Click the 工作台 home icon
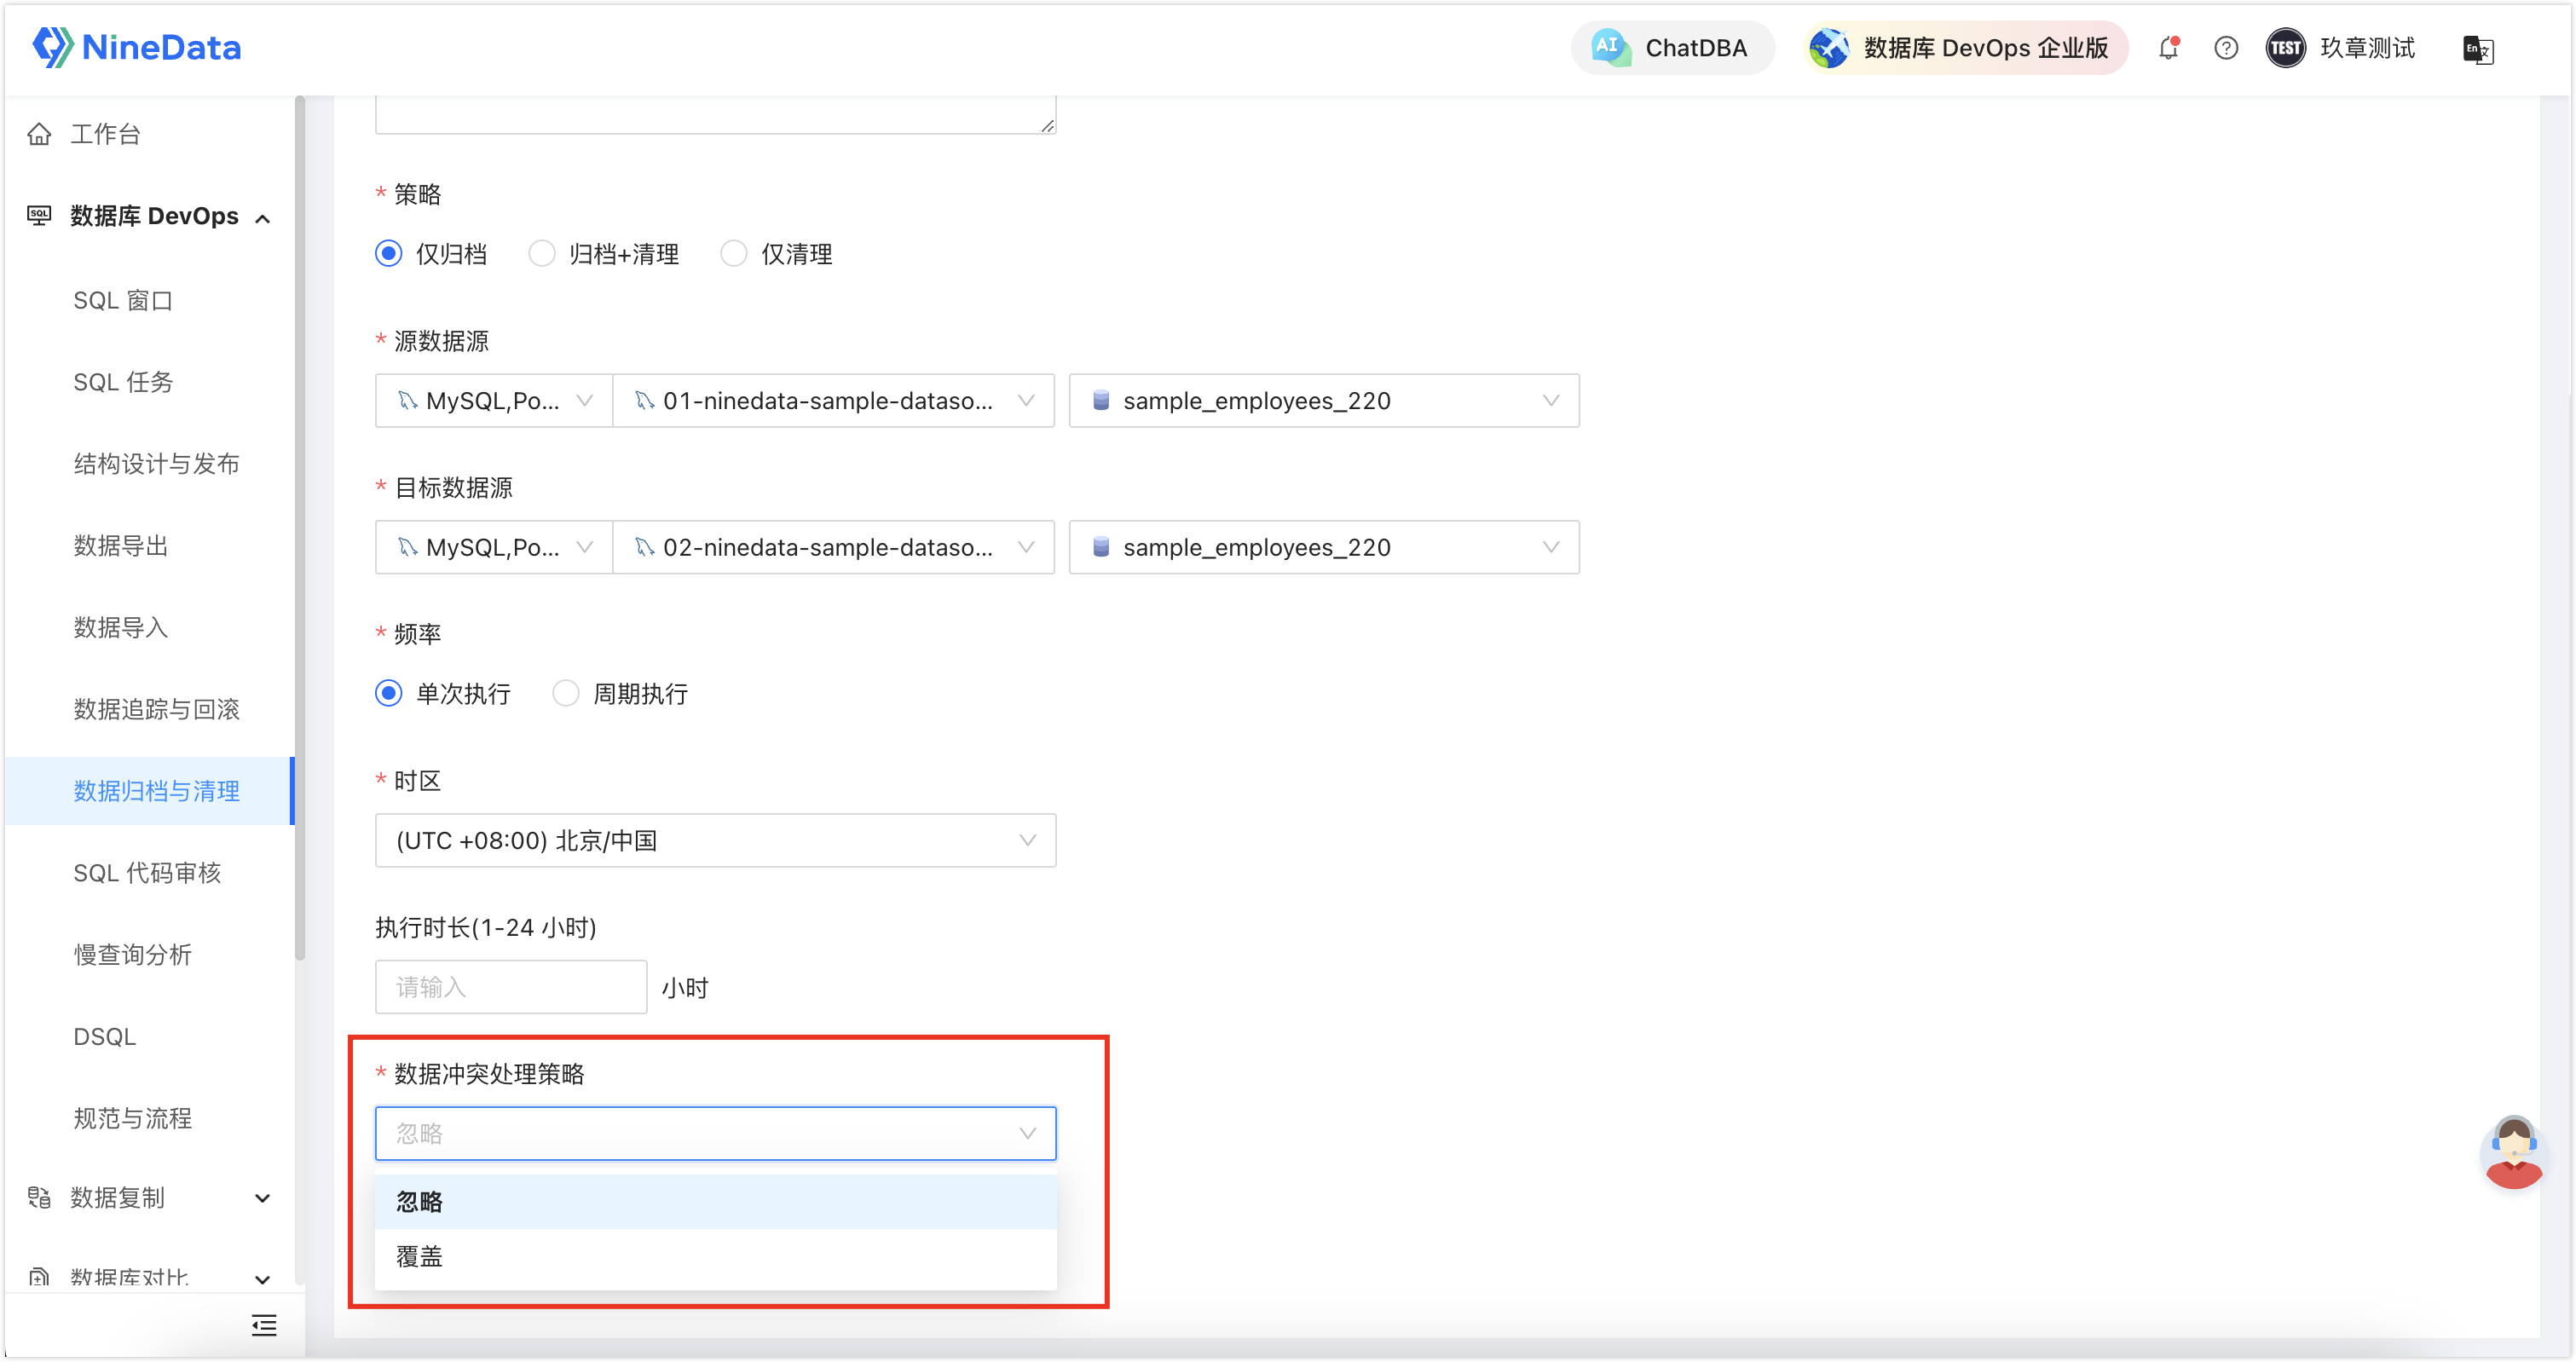 pos(39,134)
